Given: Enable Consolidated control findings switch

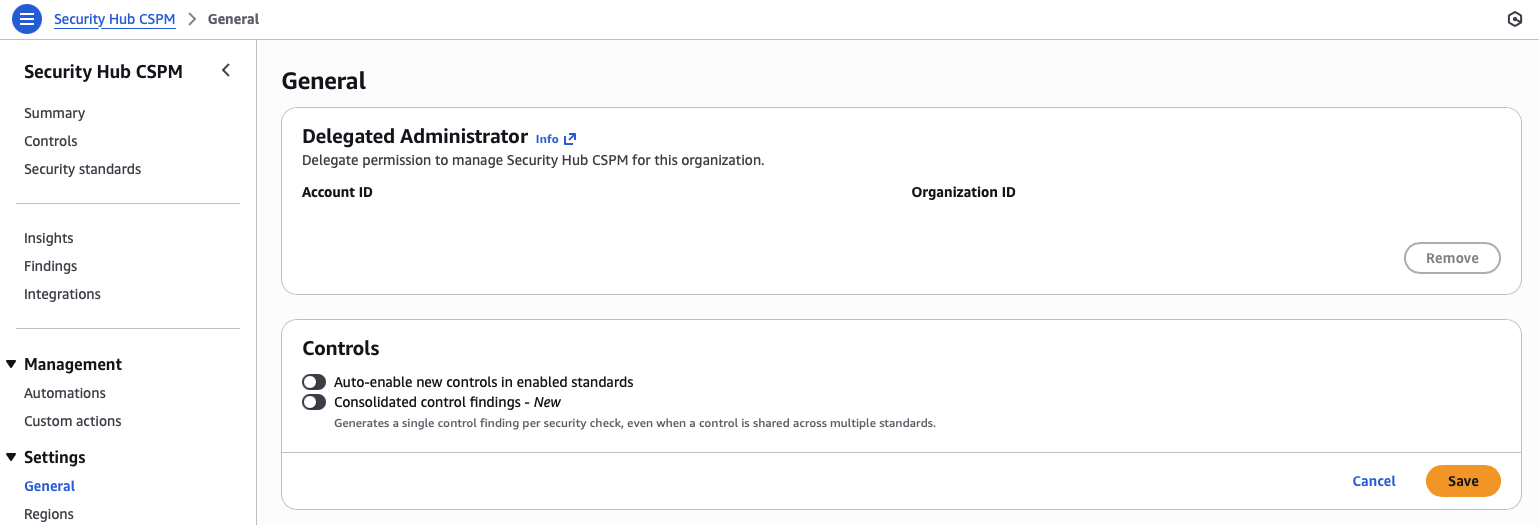Looking at the screenshot, I should (314, 402).
